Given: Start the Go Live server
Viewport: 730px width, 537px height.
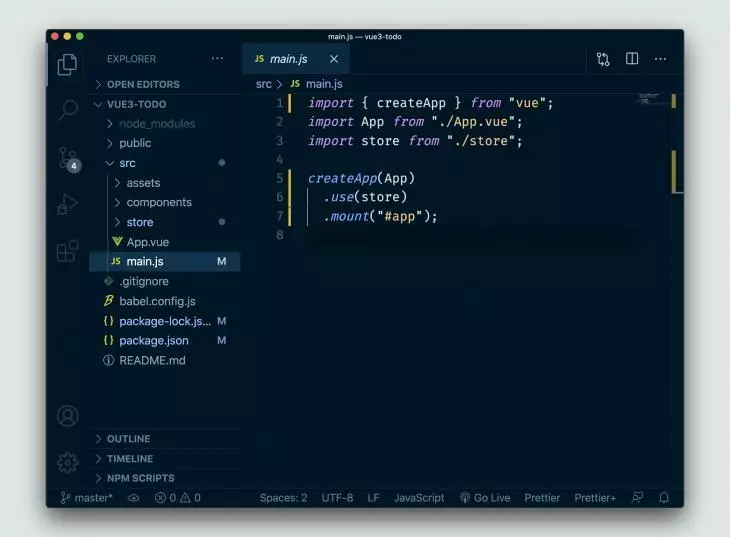Looking at the screenshot, I should pos(485,498).
